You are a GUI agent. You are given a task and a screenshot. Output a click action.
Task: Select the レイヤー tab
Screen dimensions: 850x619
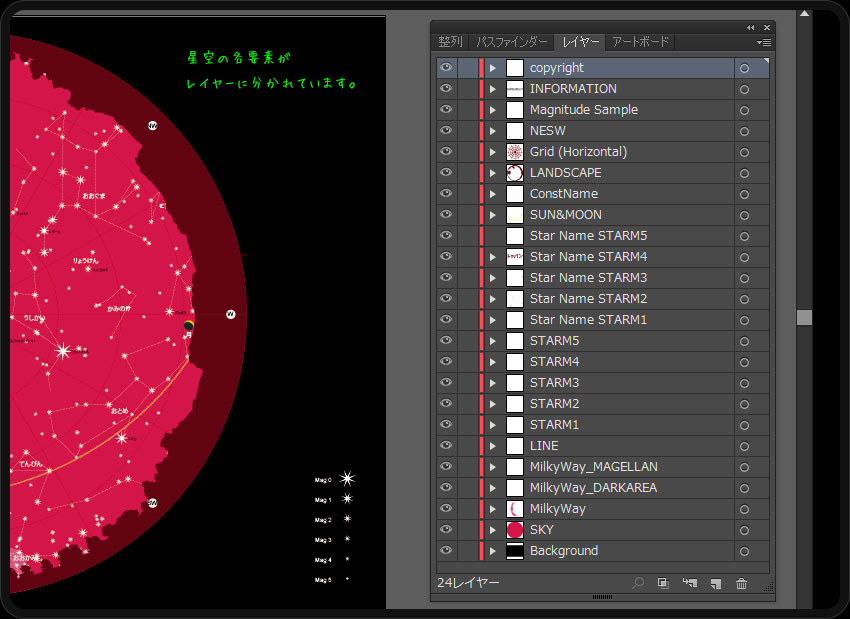581,42
